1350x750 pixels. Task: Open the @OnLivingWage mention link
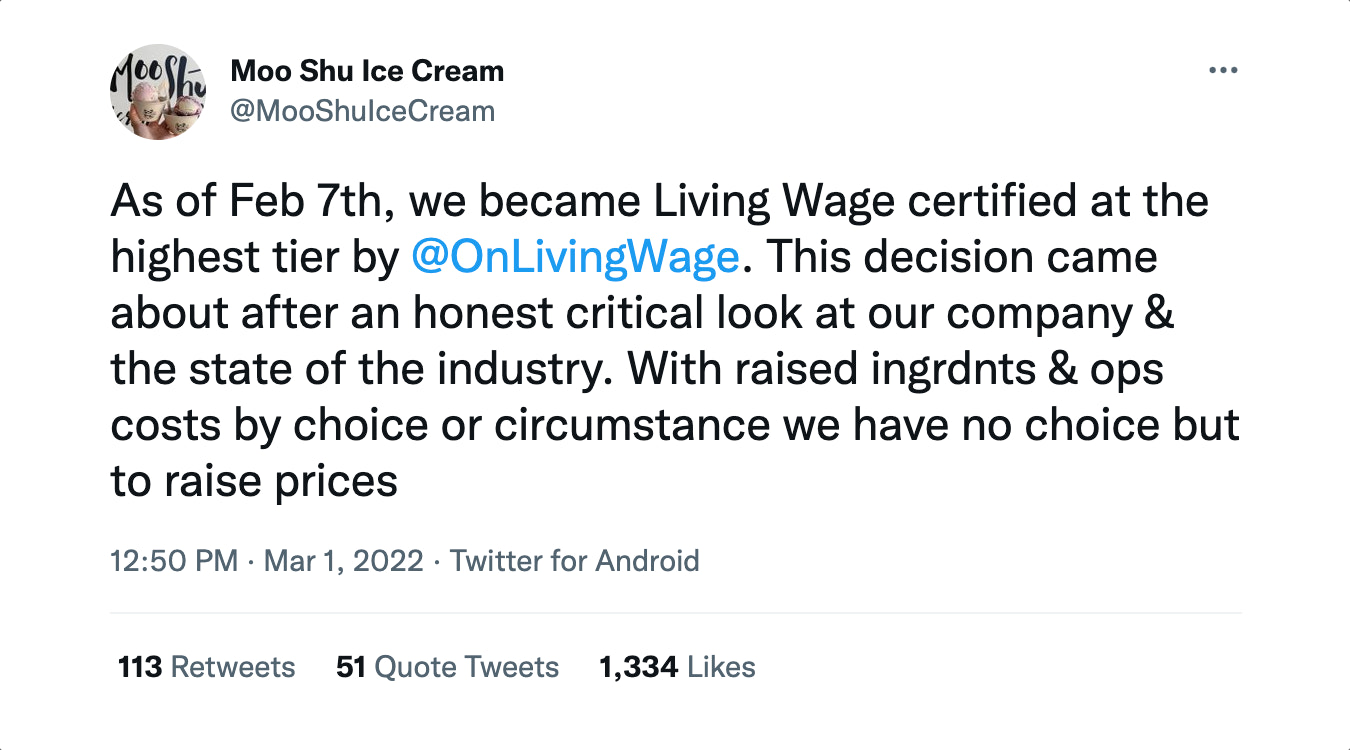point(575,258)
